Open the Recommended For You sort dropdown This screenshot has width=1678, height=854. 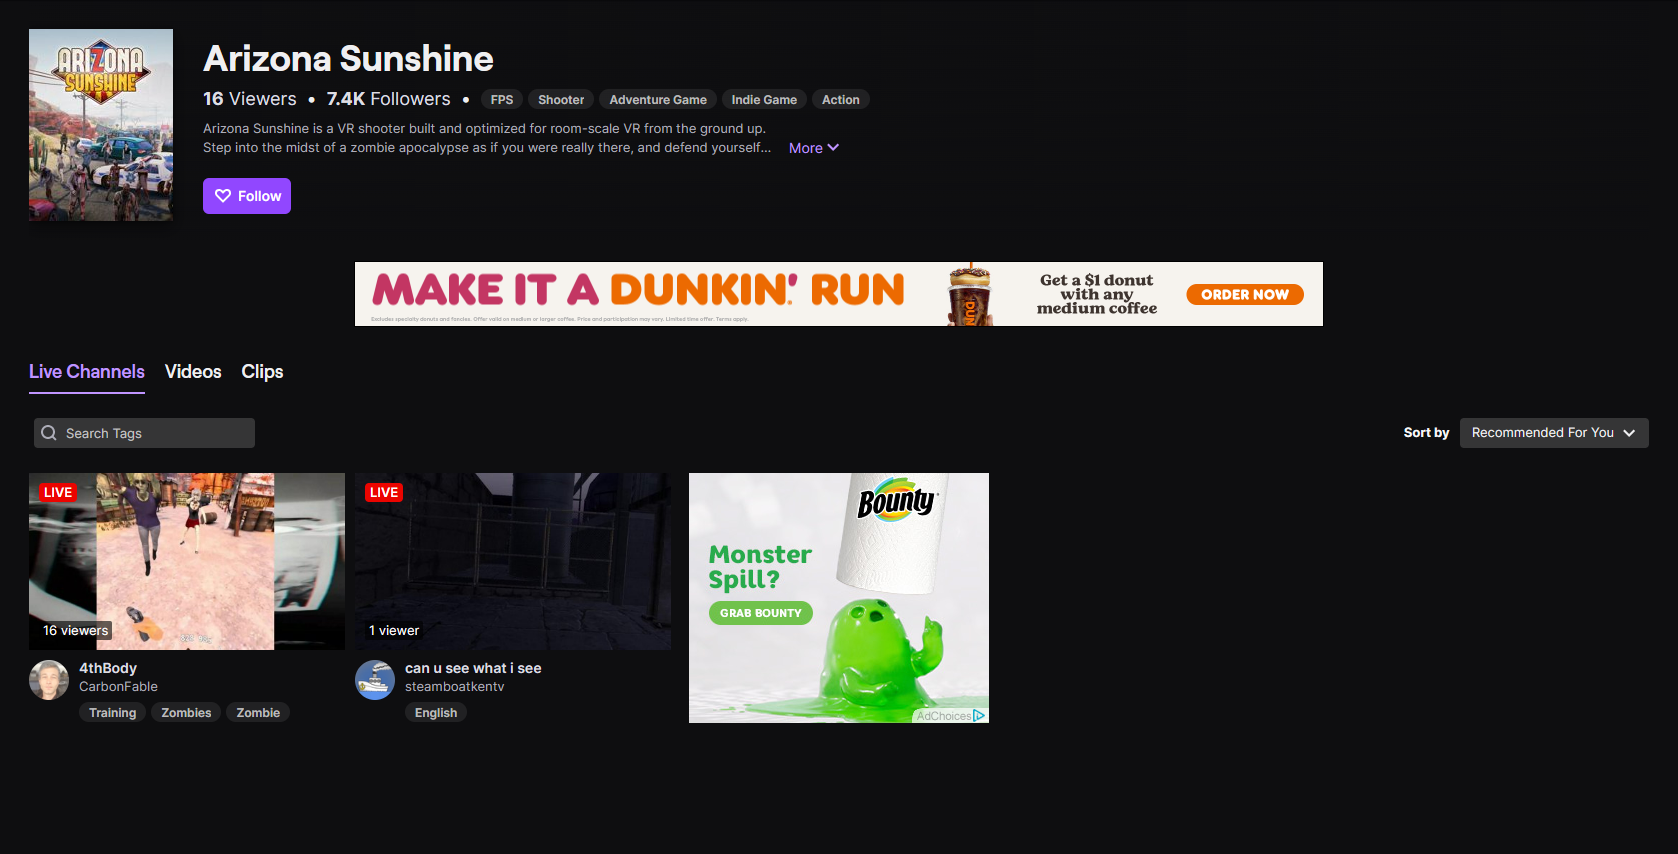coord(1553,433)
